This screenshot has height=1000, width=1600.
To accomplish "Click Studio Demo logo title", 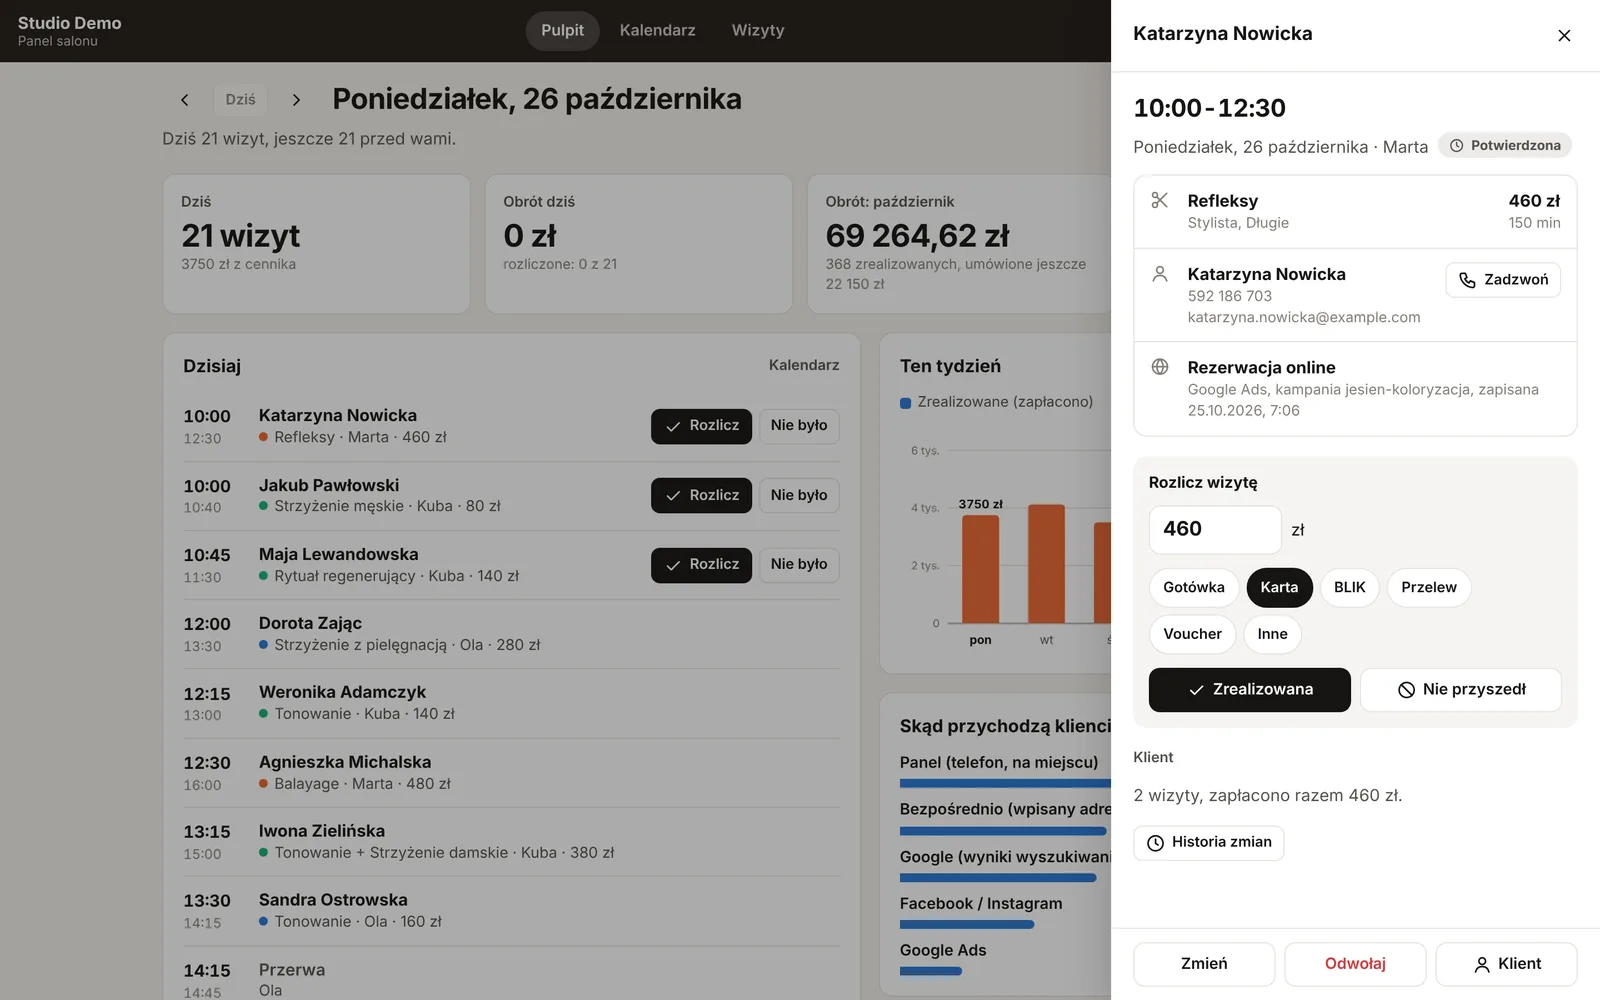I will tap(70, 23).
